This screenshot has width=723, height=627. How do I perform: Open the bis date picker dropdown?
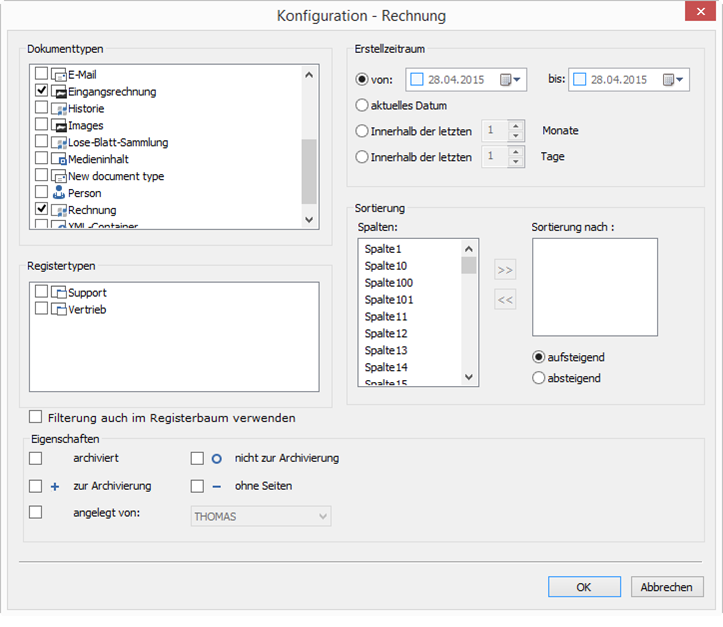675,80
